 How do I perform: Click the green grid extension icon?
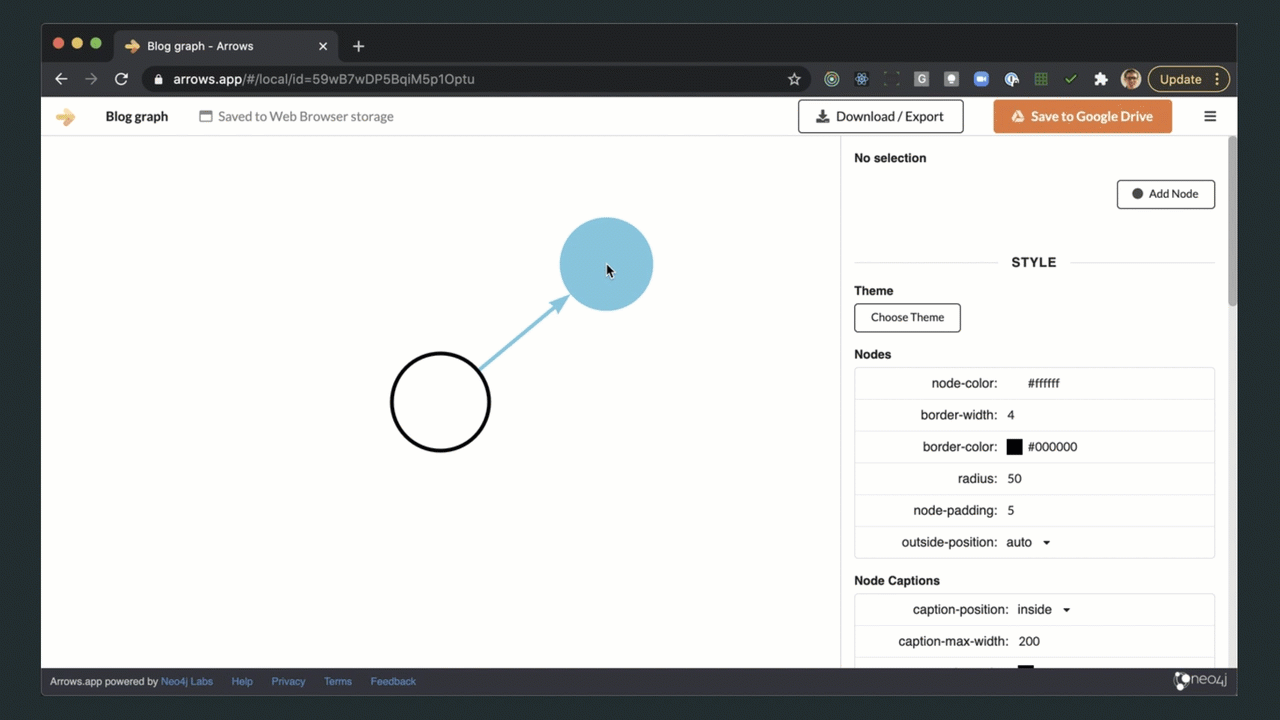(x=1041, y=79)
